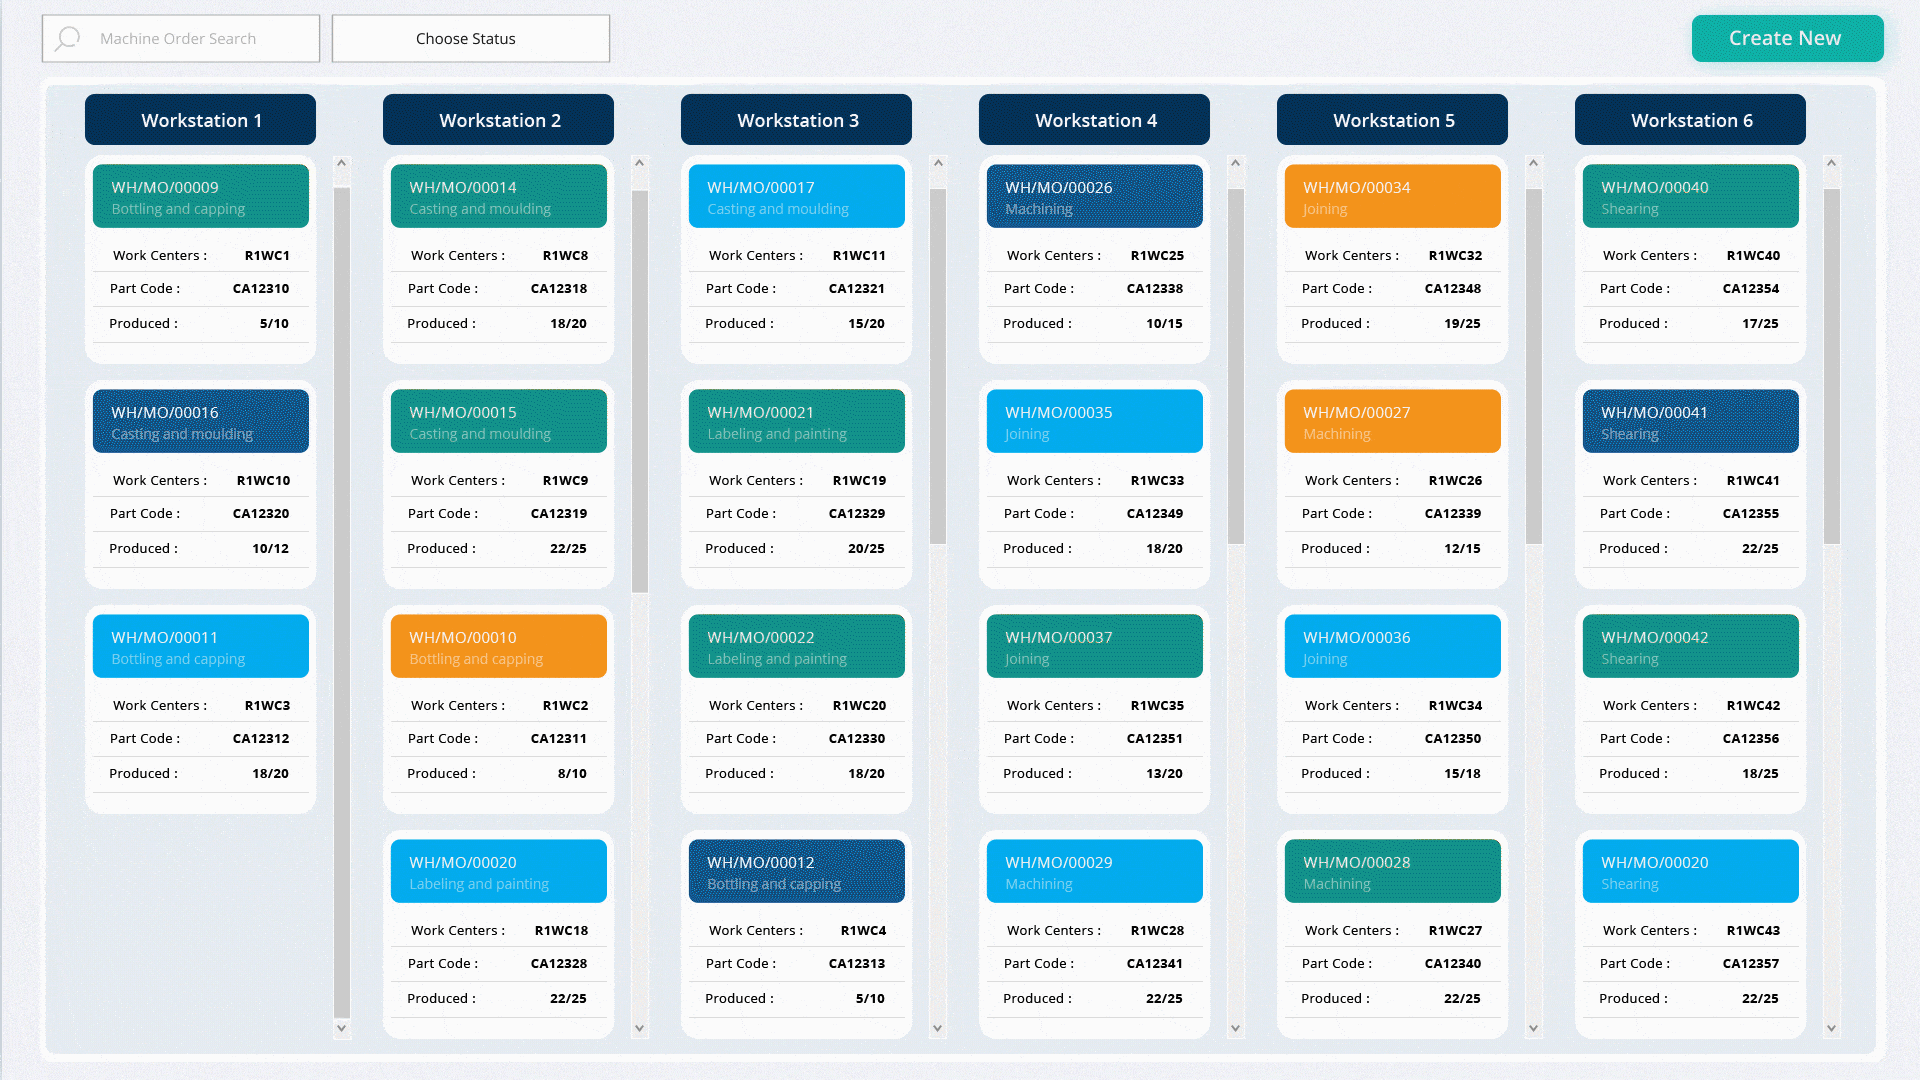The height and width of the screenshot is (1080, 1920).
Task: Open order WH/MO/00012 card header
Action: tap(796, 871)
